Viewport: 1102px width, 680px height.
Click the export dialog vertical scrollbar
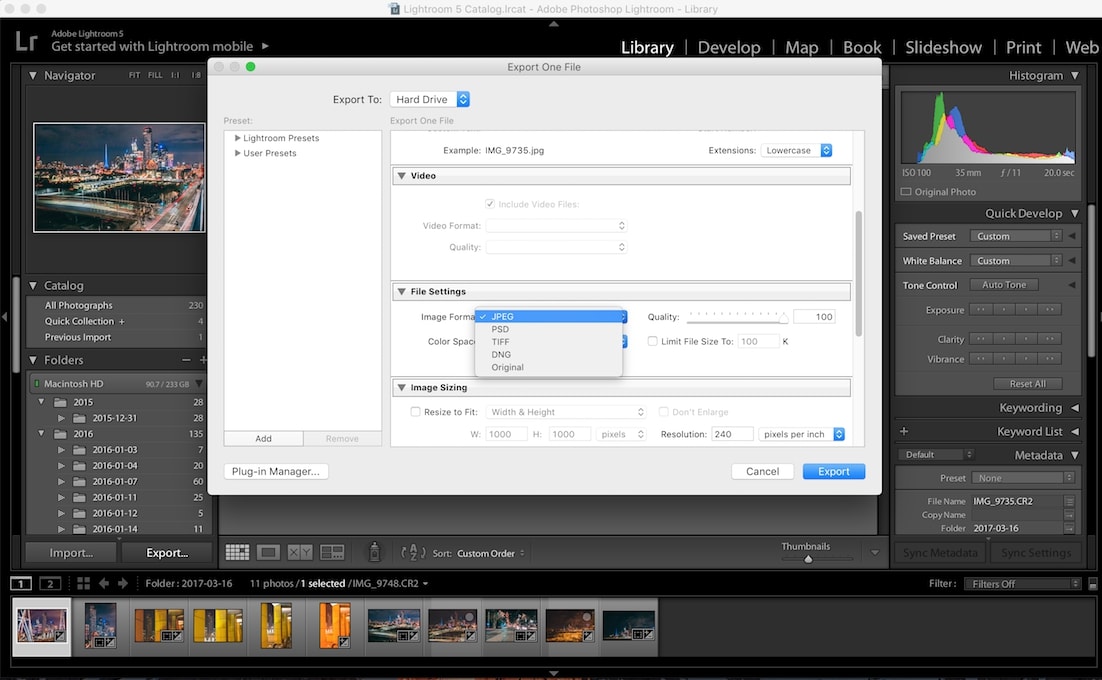pyautogui.click(x=858, y=274)
